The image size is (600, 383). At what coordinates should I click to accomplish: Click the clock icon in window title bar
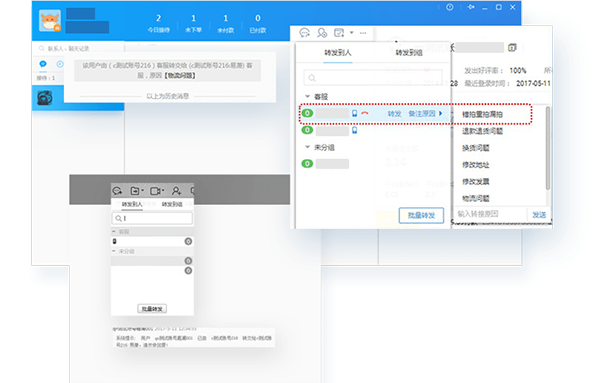tap(450, 7)
